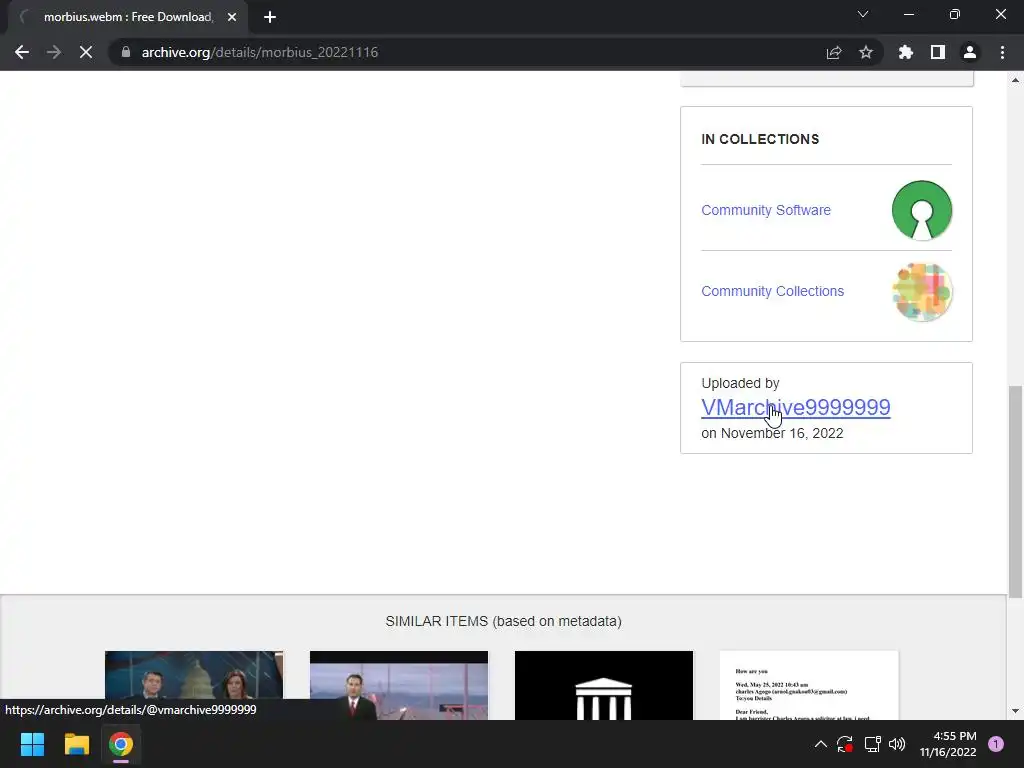The height and width of the screenshot is (768, 1024).
Task: Click the 'Uploaded by' label
Action: coord(741,383)
